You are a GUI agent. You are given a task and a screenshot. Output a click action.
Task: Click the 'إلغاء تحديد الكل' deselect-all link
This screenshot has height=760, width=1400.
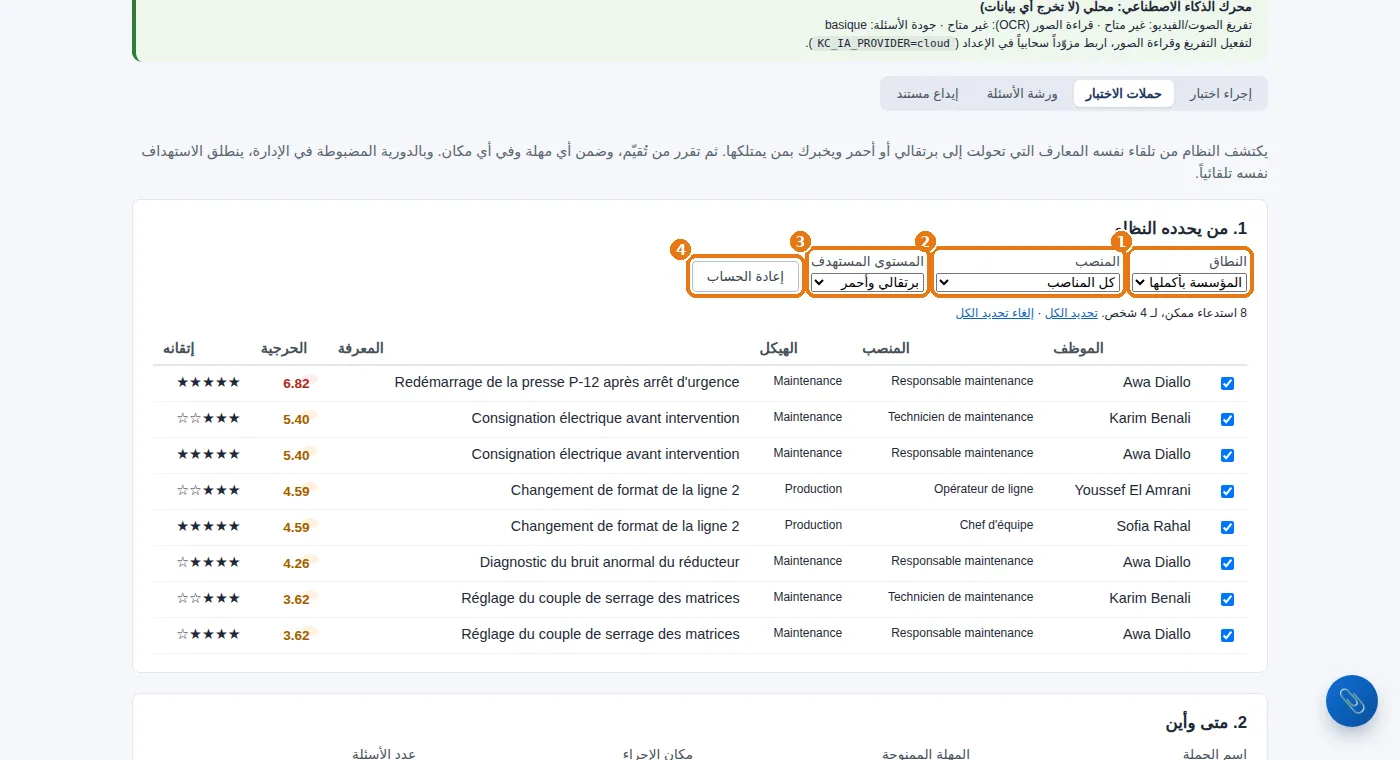click(x=995, y=313)
